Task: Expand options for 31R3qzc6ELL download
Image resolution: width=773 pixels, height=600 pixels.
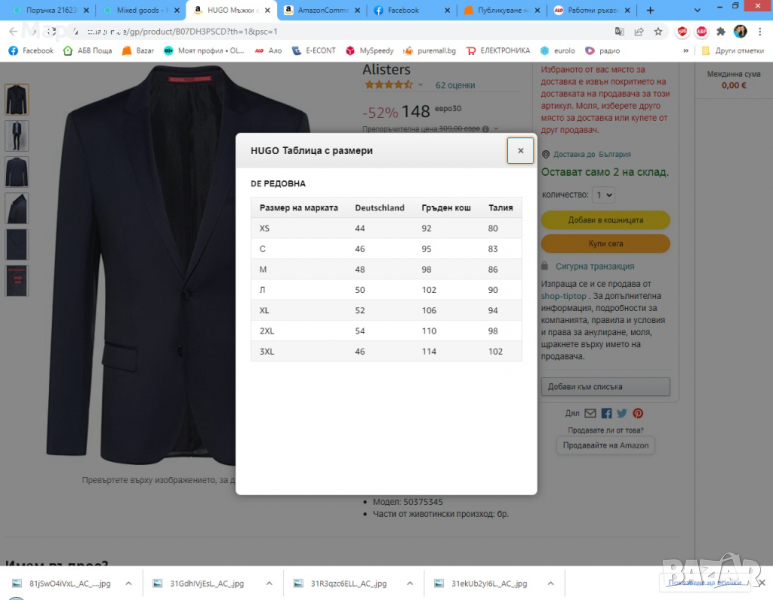Action: (410, 583)
